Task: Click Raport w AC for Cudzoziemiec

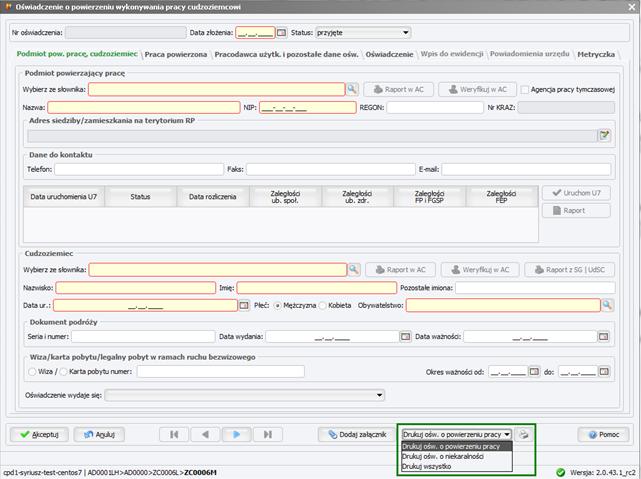Action: [x=400, y=269]
